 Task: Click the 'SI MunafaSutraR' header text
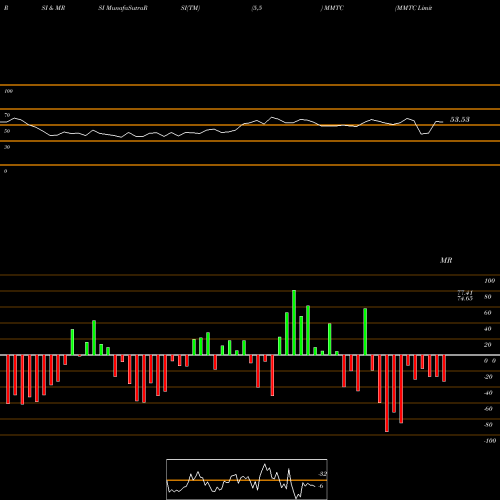123,8
